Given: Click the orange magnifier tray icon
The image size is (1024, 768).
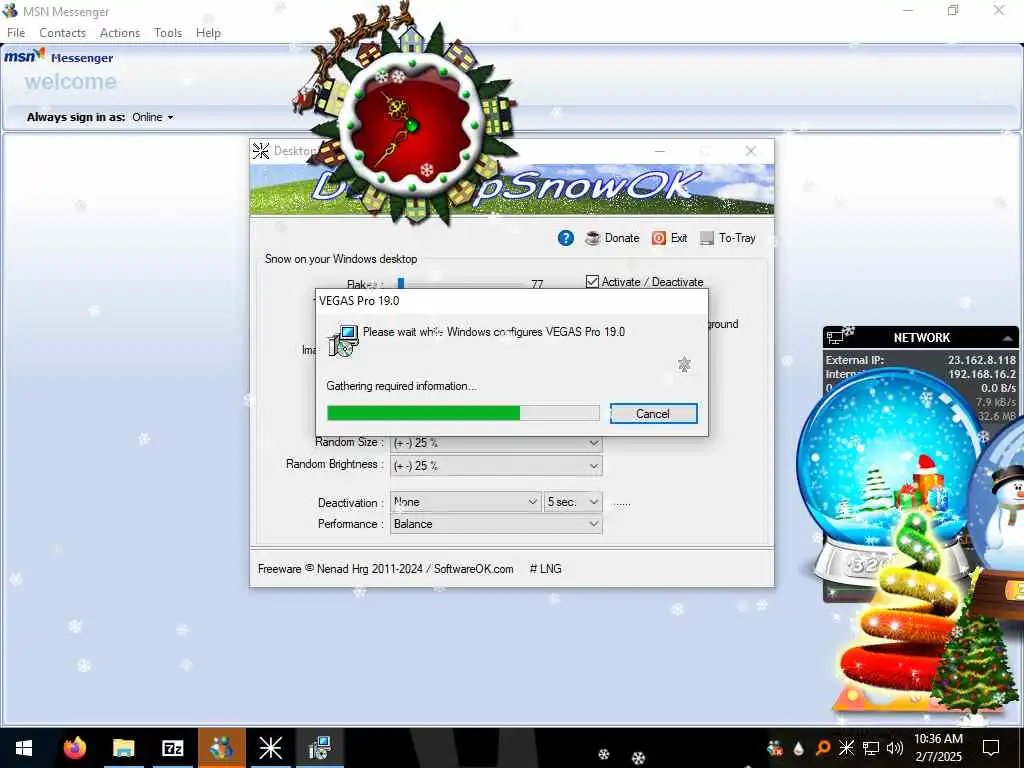Looking at the screenshot, I should (x=823, y=748).
